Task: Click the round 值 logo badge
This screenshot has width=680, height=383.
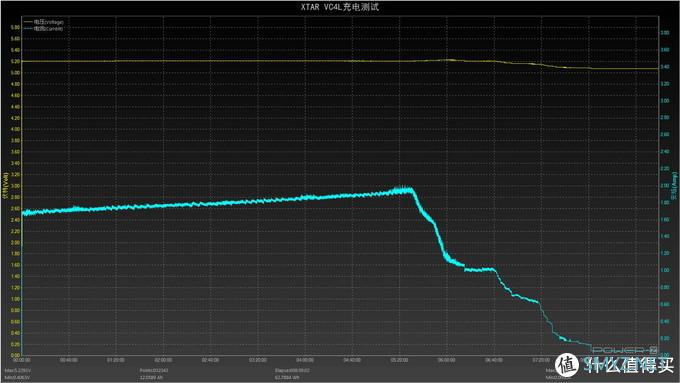Action: [x=567, y=365]
